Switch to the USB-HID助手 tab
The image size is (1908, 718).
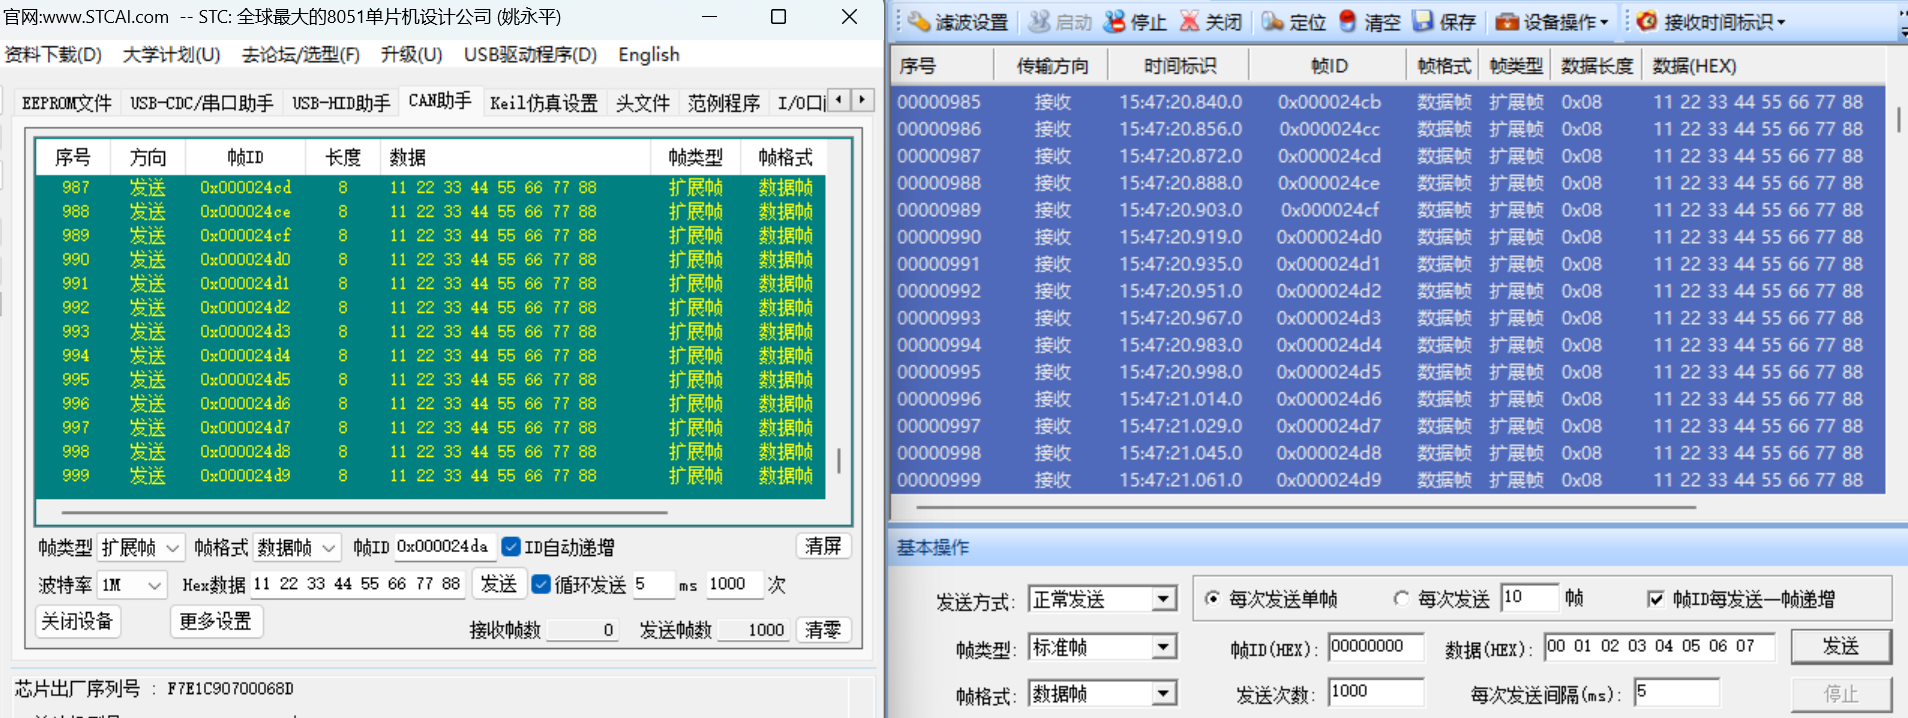coord(341,103)
